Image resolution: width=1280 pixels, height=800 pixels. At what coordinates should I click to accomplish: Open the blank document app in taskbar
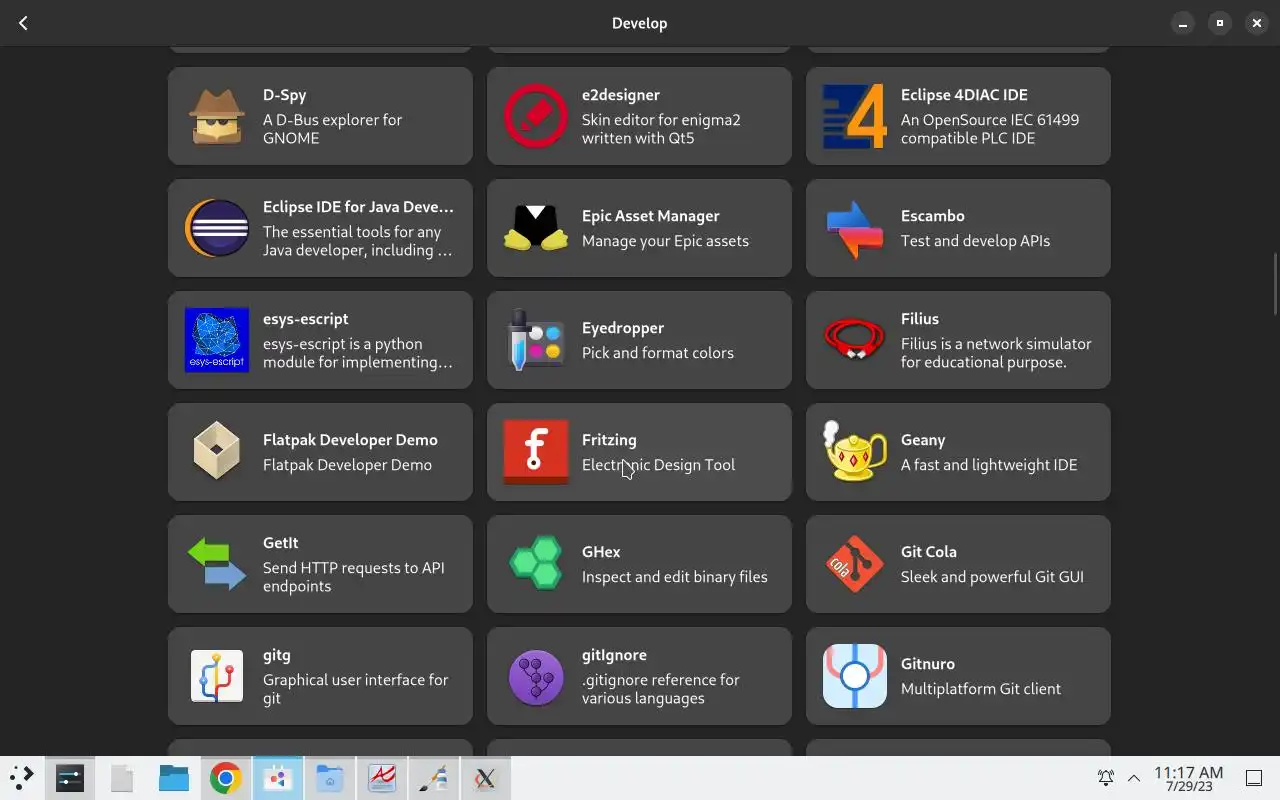(x=122, y=778)
